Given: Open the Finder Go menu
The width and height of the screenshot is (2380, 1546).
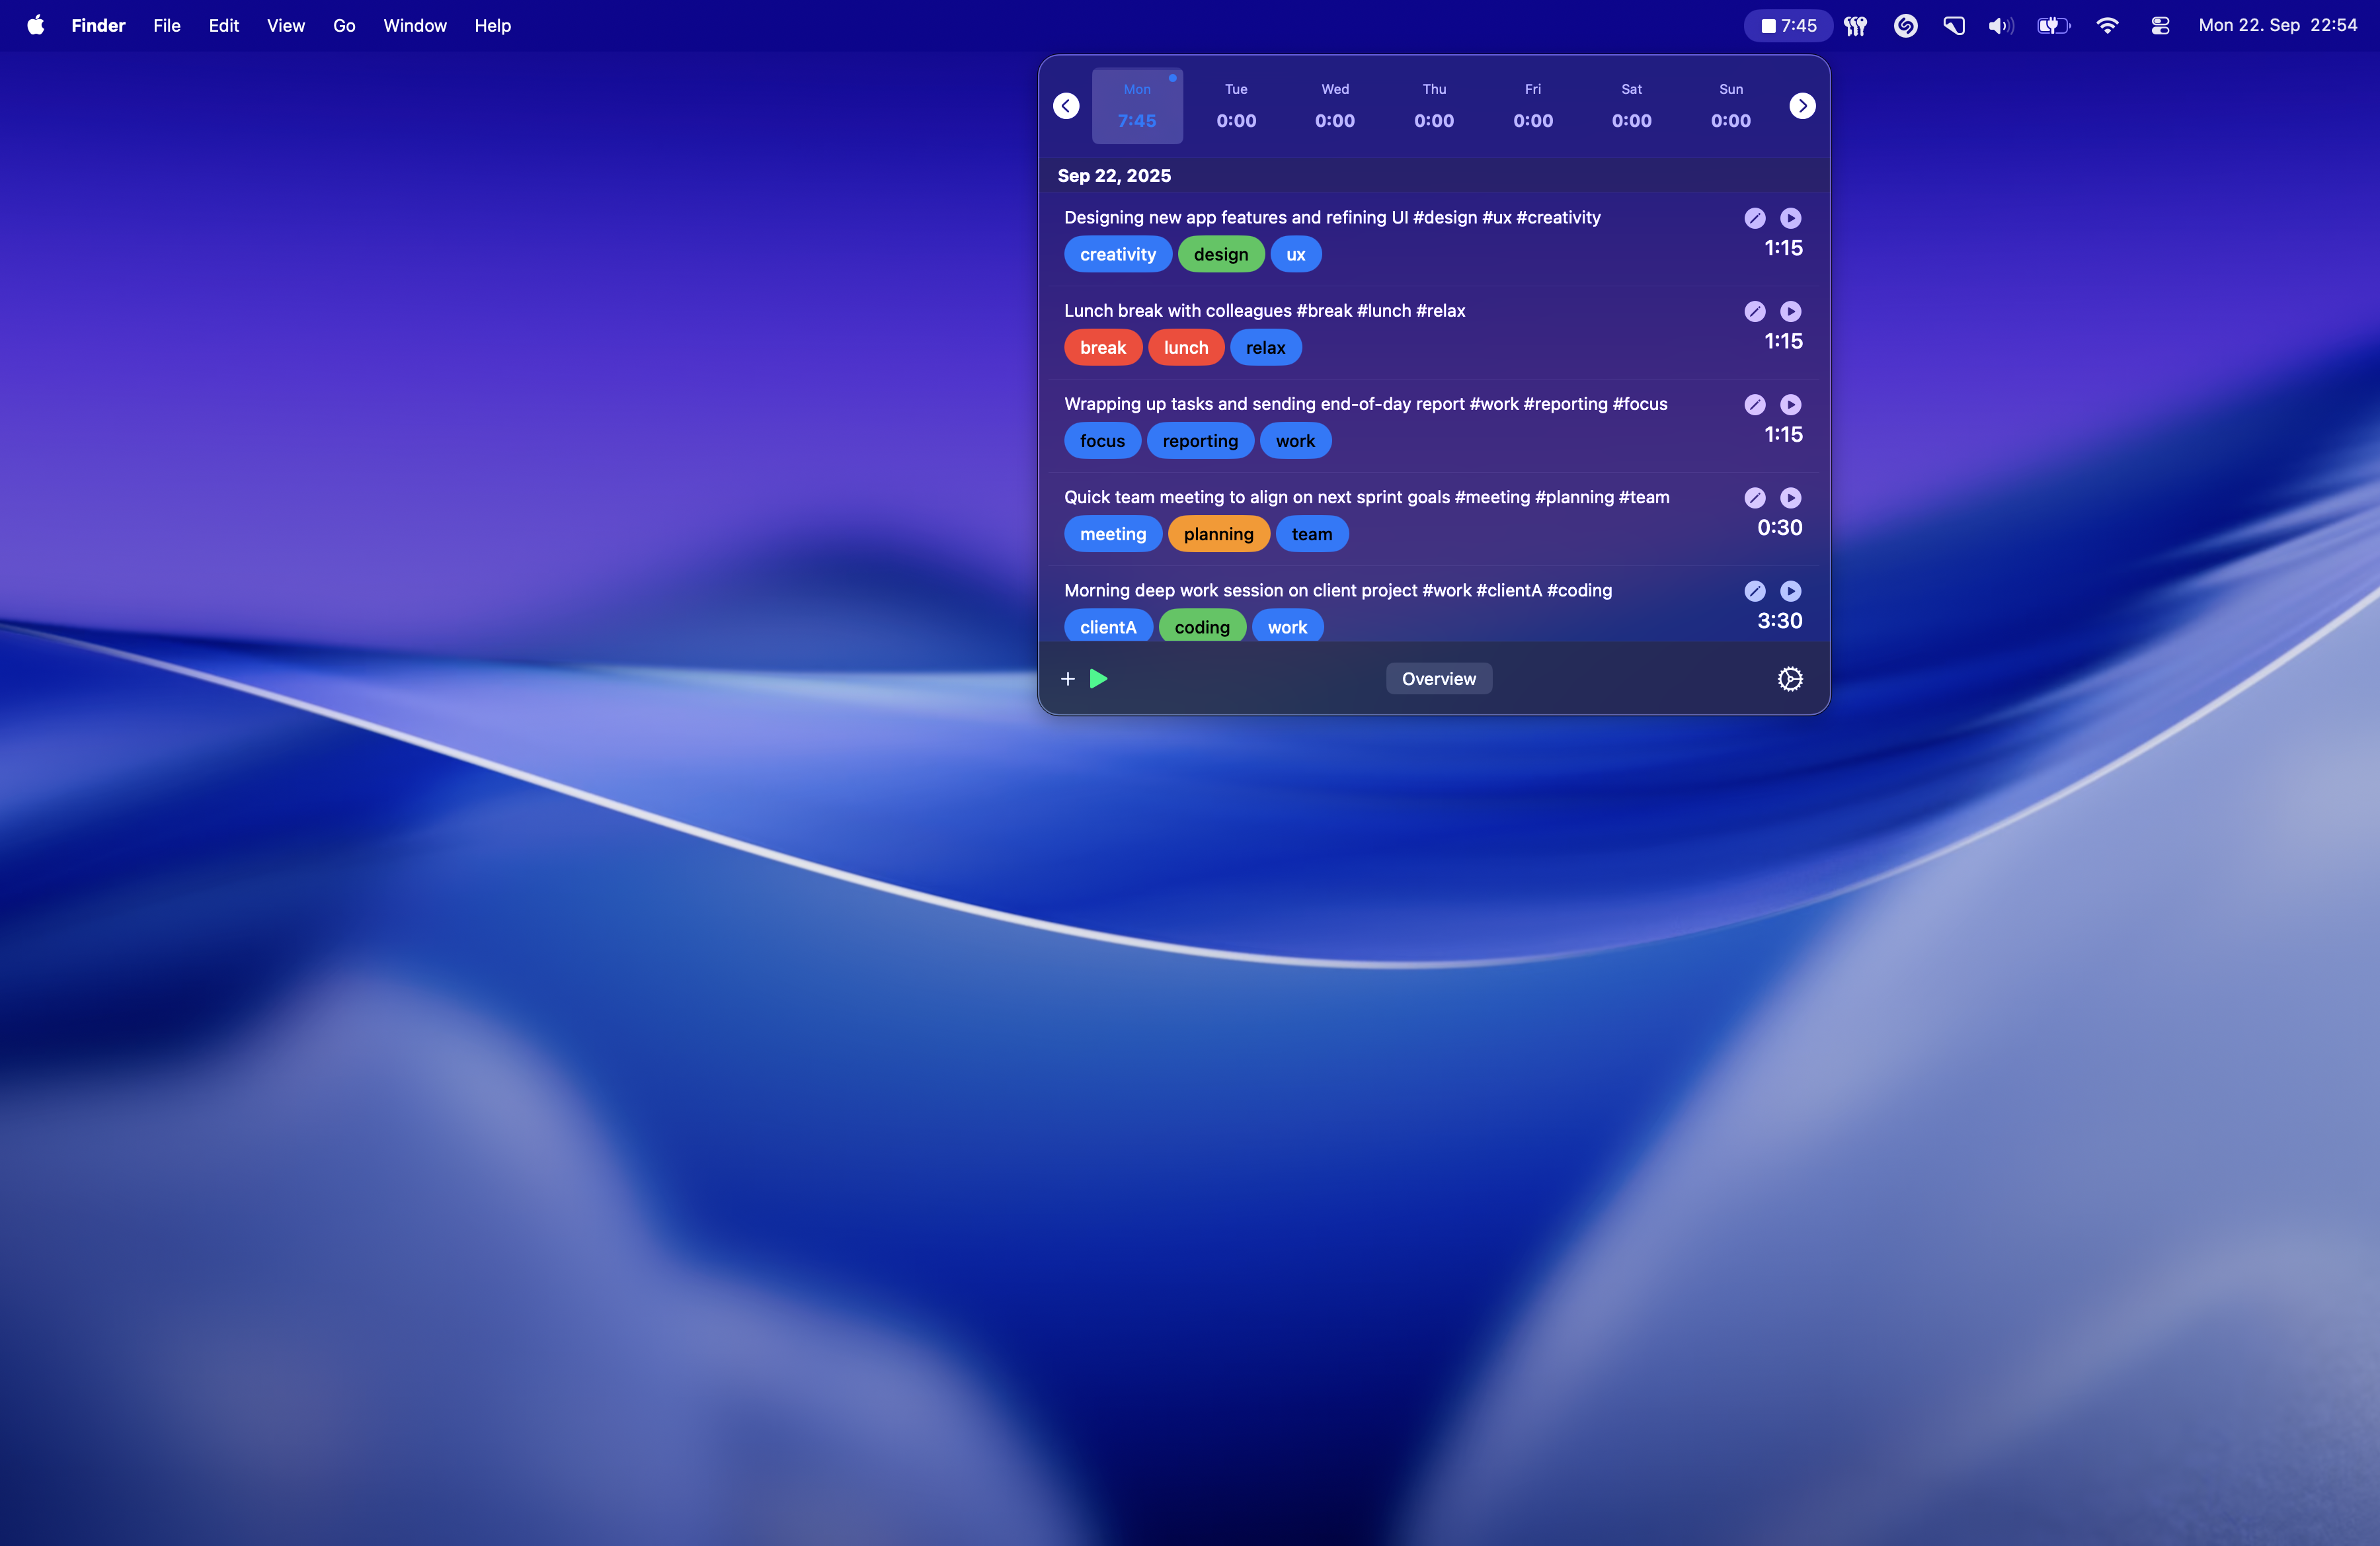Looking at the screenshot, I should click(344, 26).
